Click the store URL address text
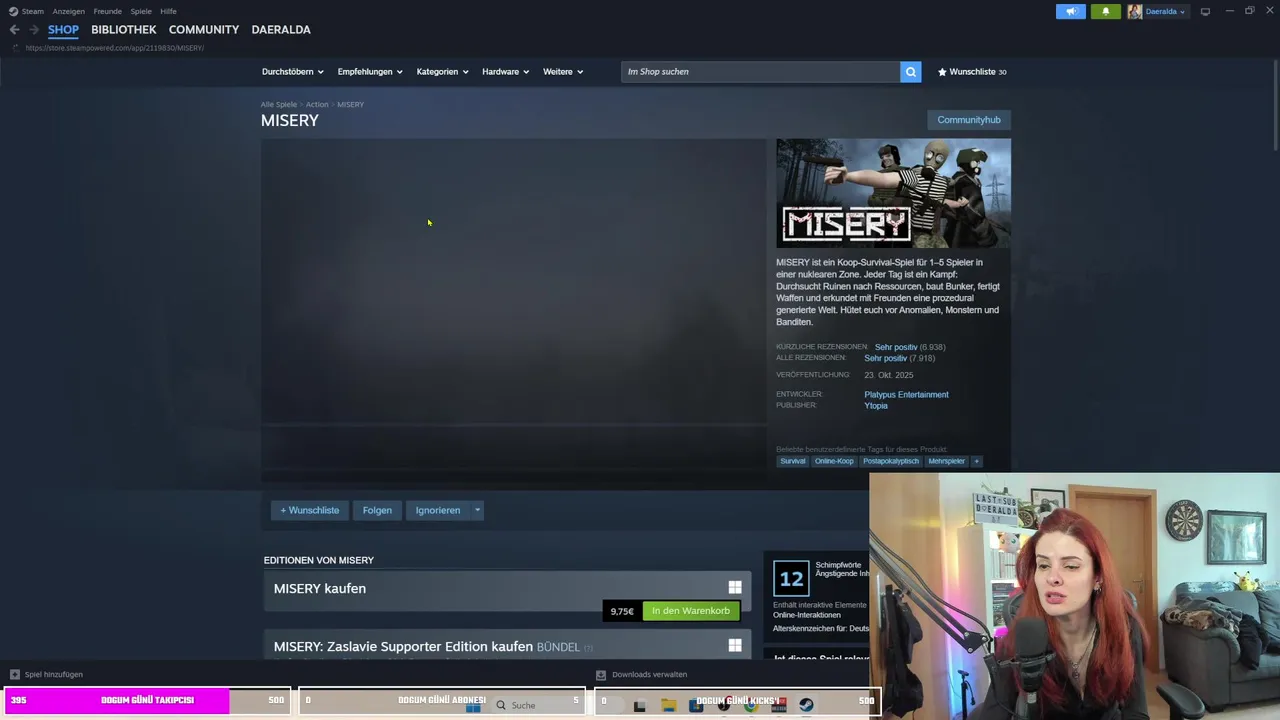This screenshot has height=720, width=1280. (x=115, y=48)
